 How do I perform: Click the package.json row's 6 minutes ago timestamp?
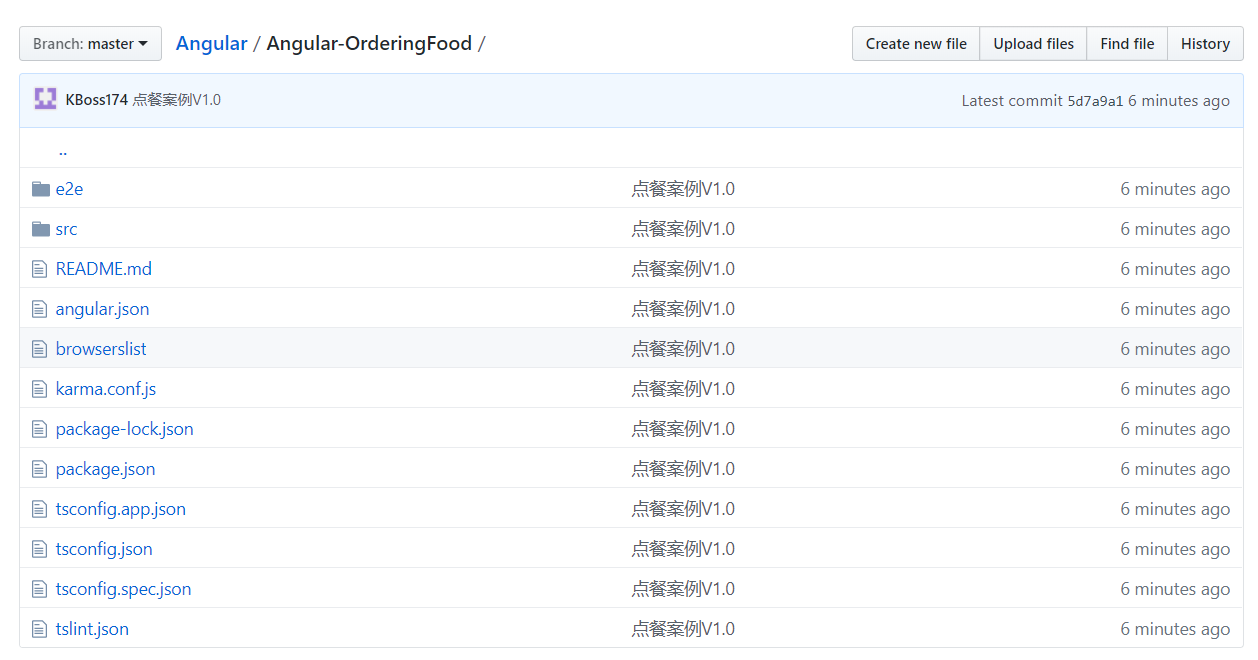tap(1175, 469)
